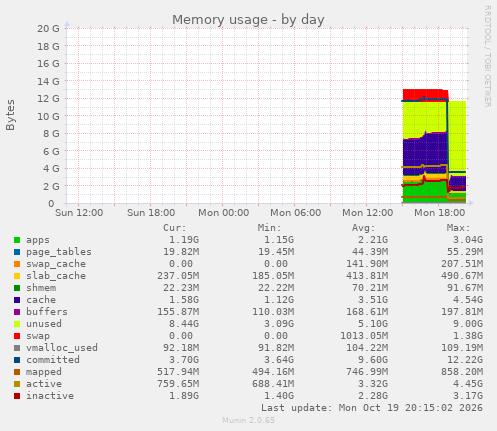Screen dimensions: 497x431
Task: Select the 'unused' legend label
Action: (x=44, y=324)
